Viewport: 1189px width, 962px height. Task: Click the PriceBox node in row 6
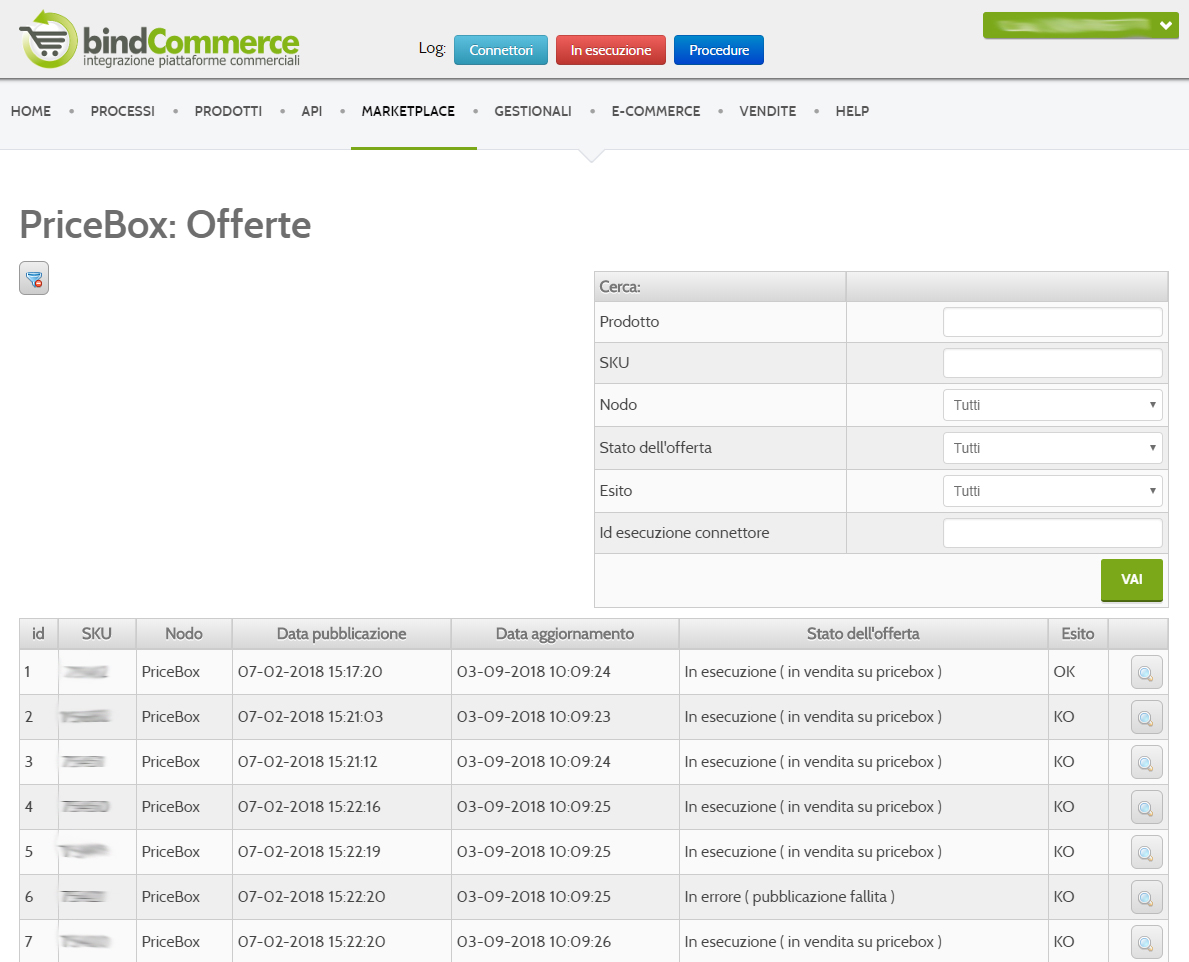(x=171, y=897)
